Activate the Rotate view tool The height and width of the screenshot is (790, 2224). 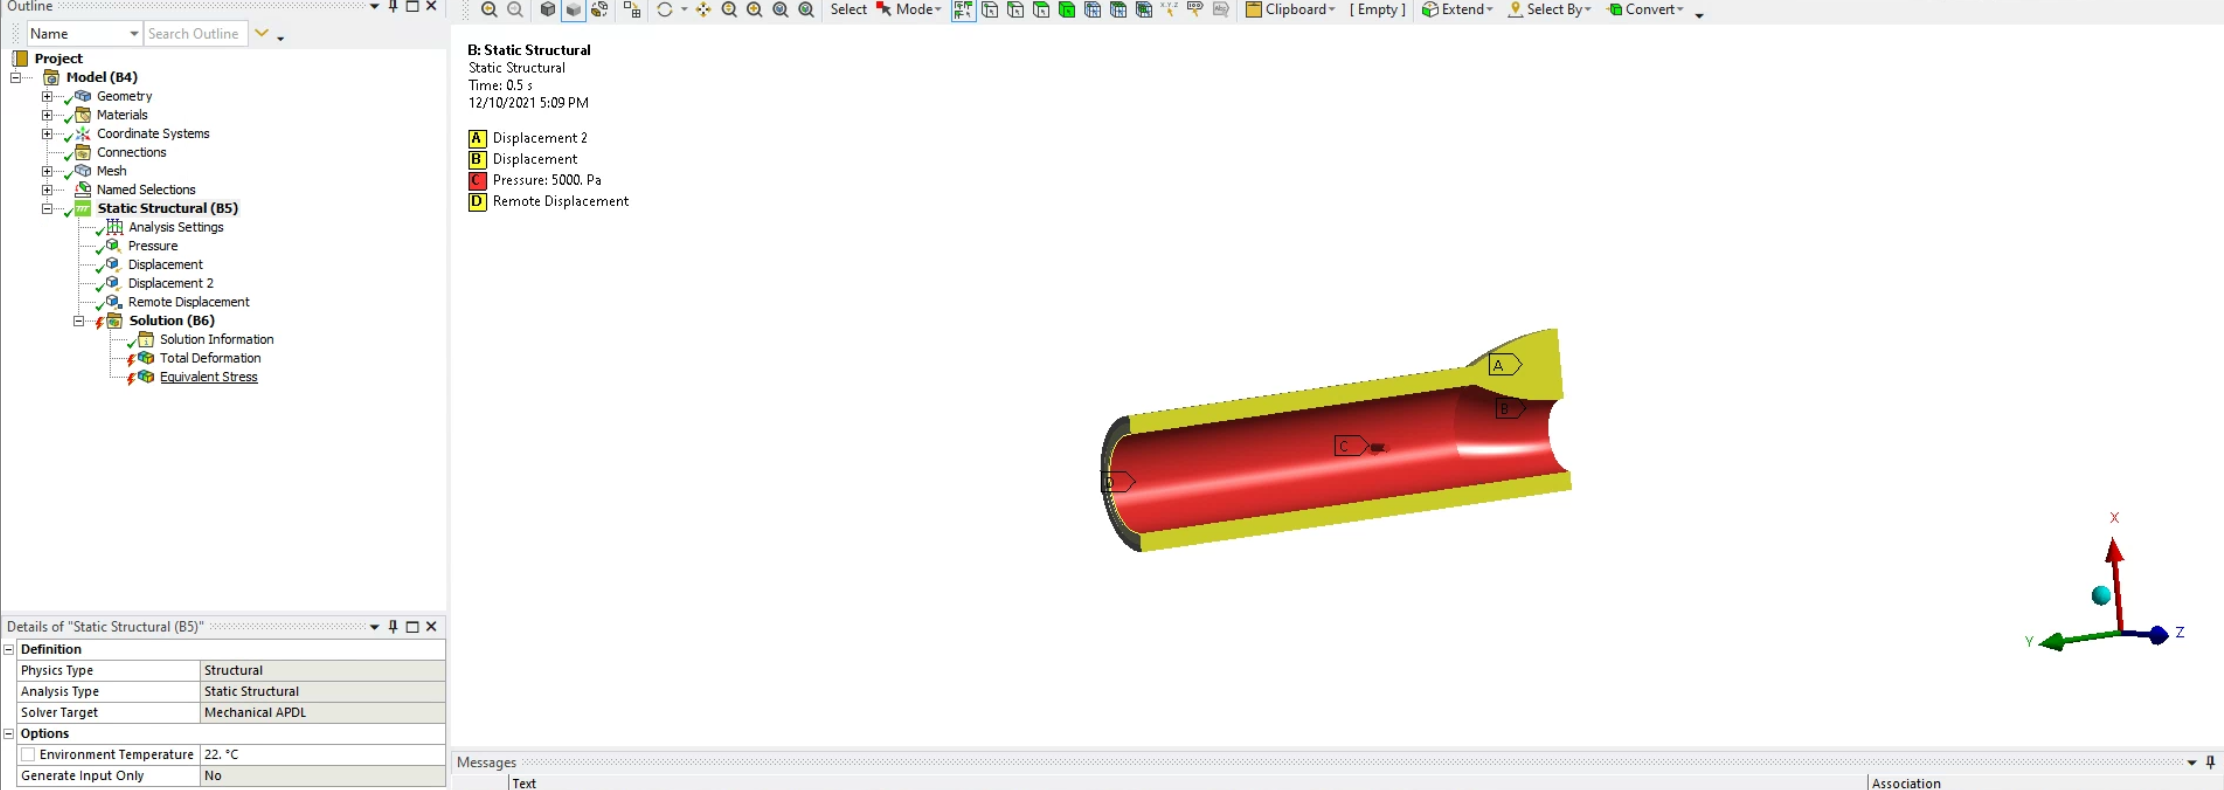click(665, 10)
